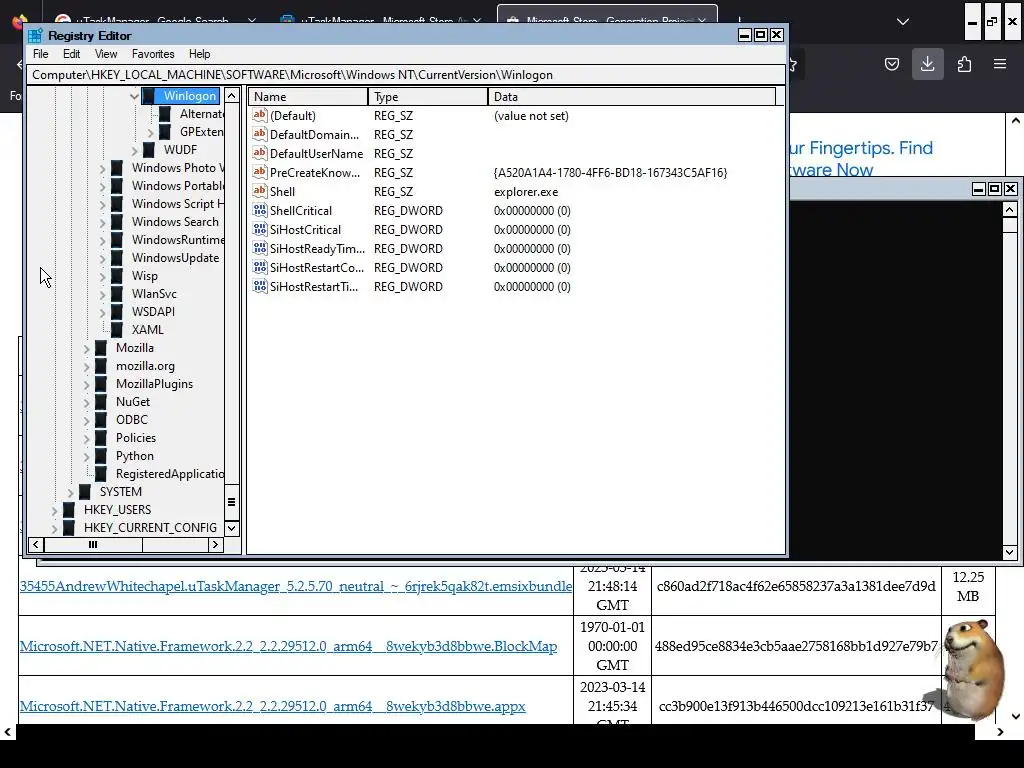Select the Windows Script Host tree key
The width and height of the screenshot is (1024, 768).
(x=177, y=204)
